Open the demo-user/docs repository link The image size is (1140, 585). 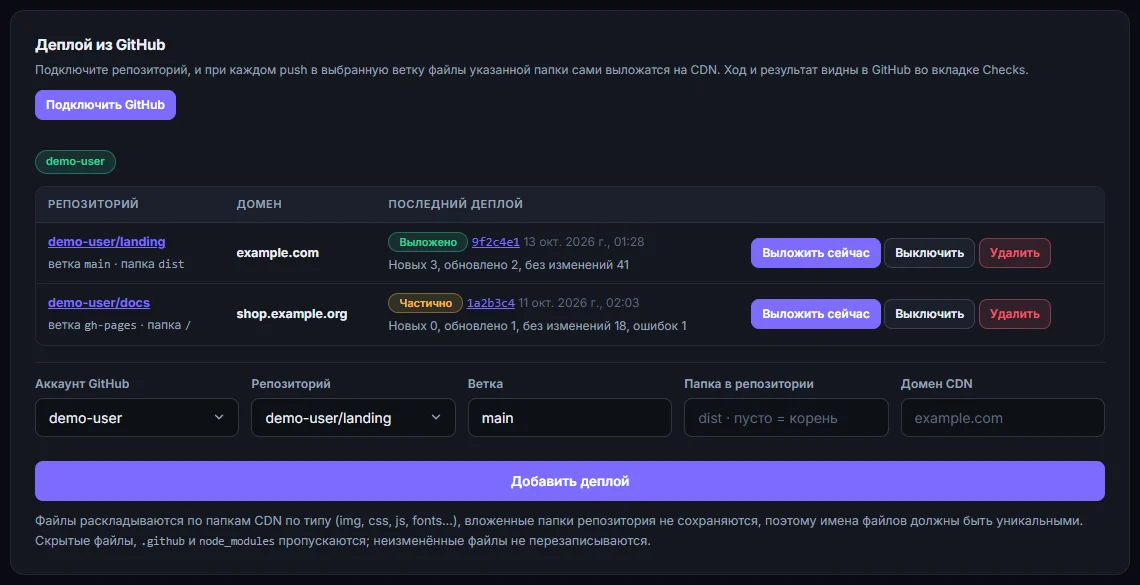pos(99,302)
